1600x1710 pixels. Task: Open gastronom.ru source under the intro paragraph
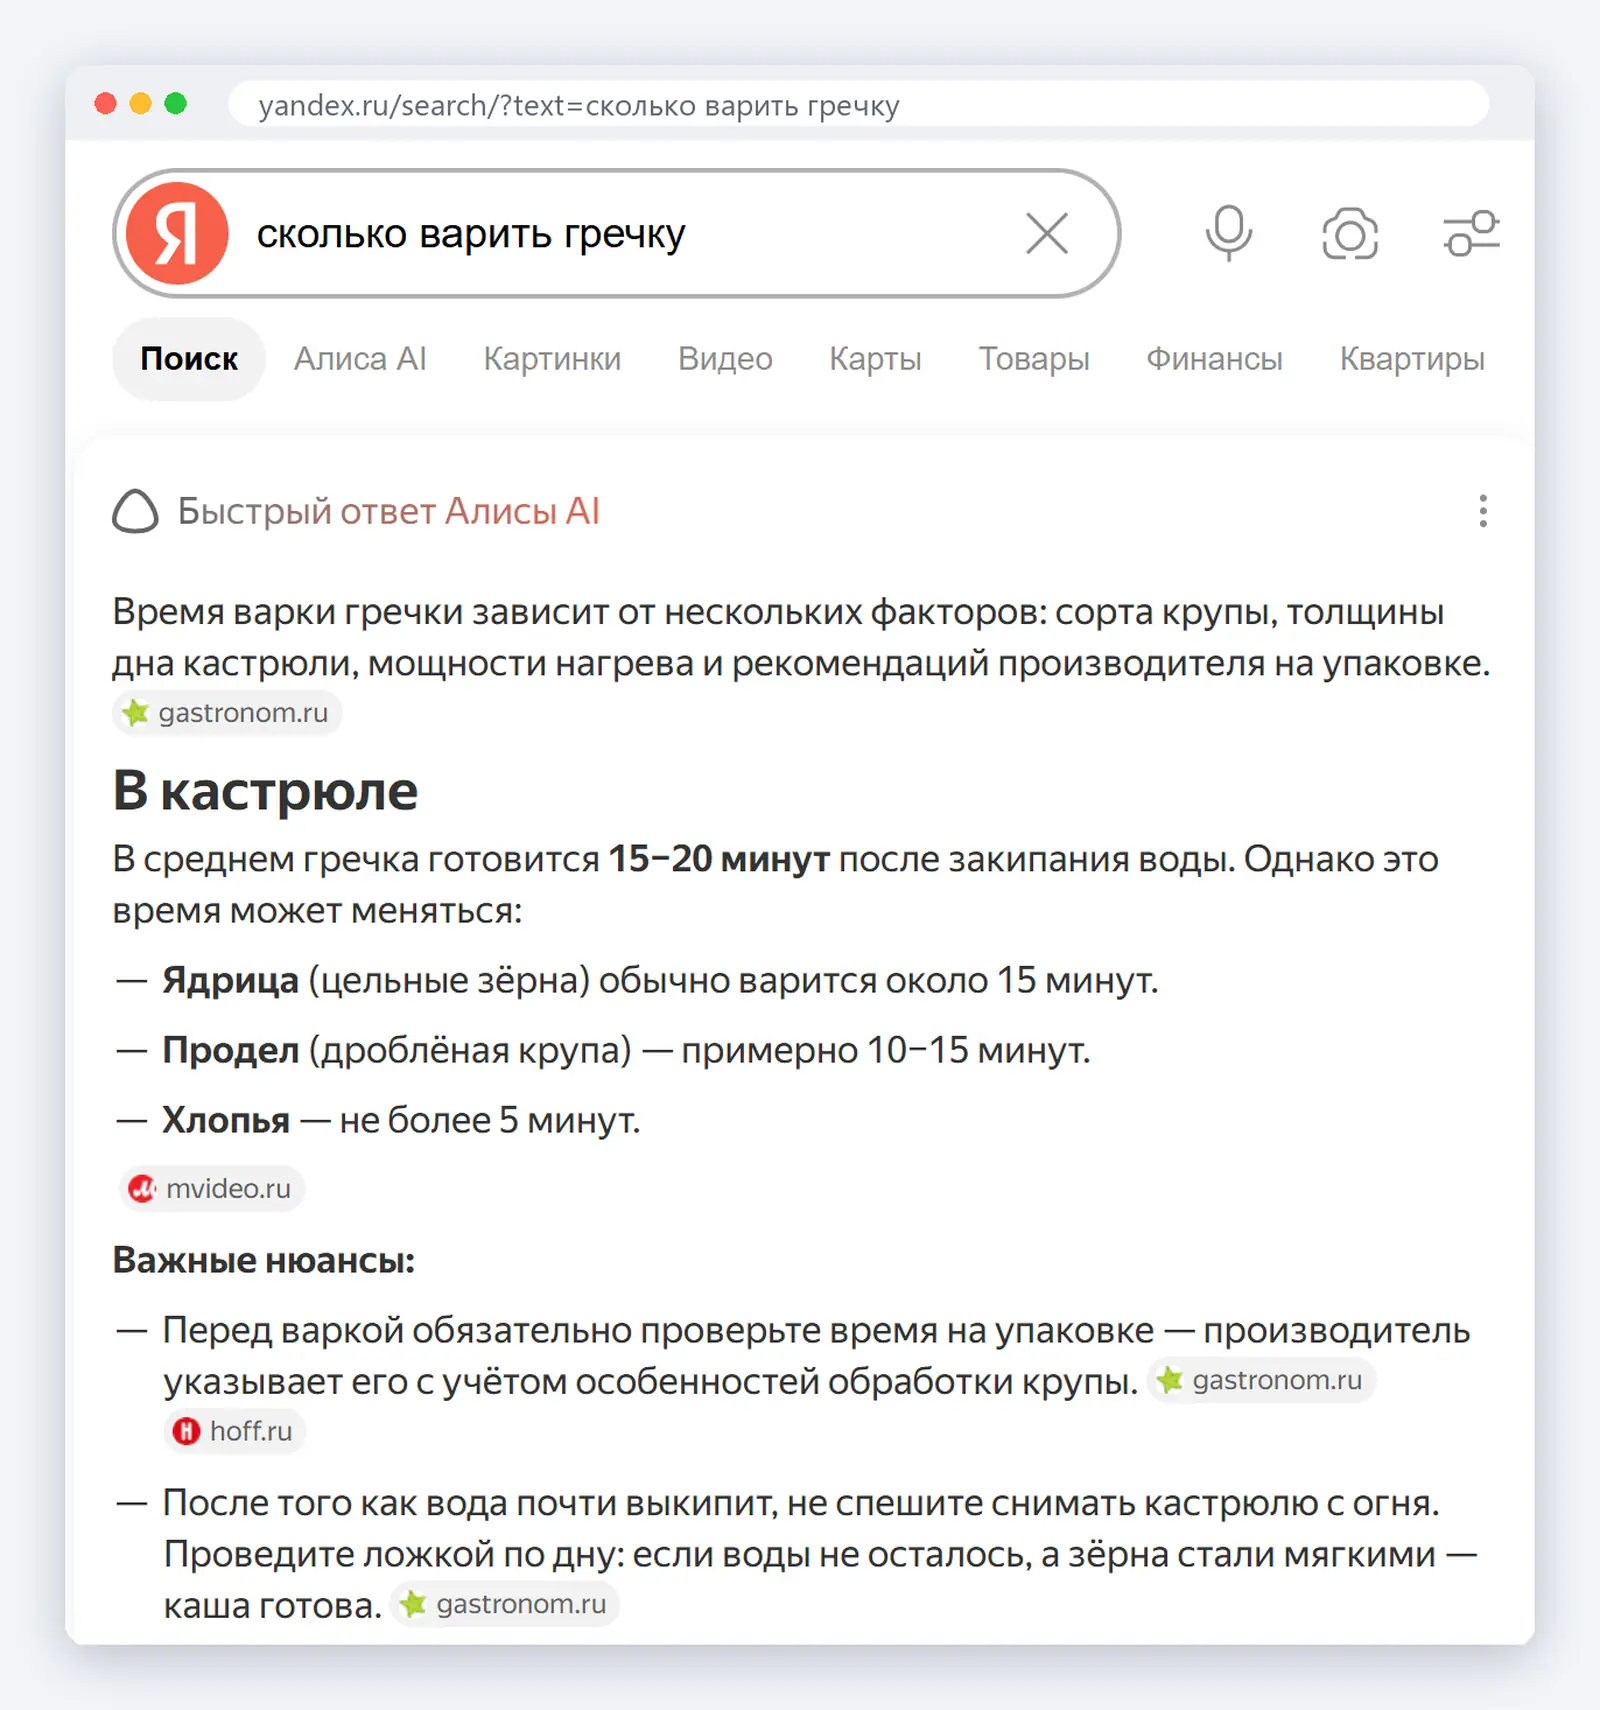227,713
